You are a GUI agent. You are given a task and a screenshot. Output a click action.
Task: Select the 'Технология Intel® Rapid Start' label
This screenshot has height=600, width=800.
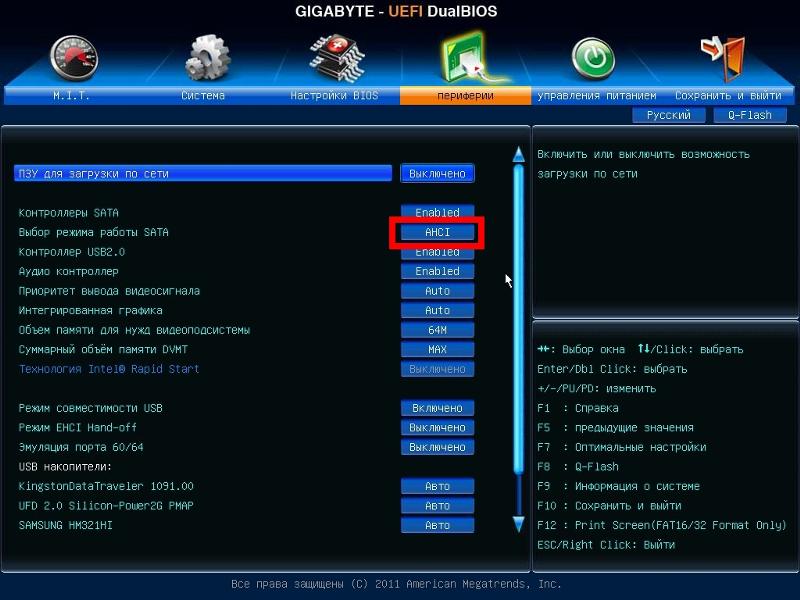(x=109, y=369)
